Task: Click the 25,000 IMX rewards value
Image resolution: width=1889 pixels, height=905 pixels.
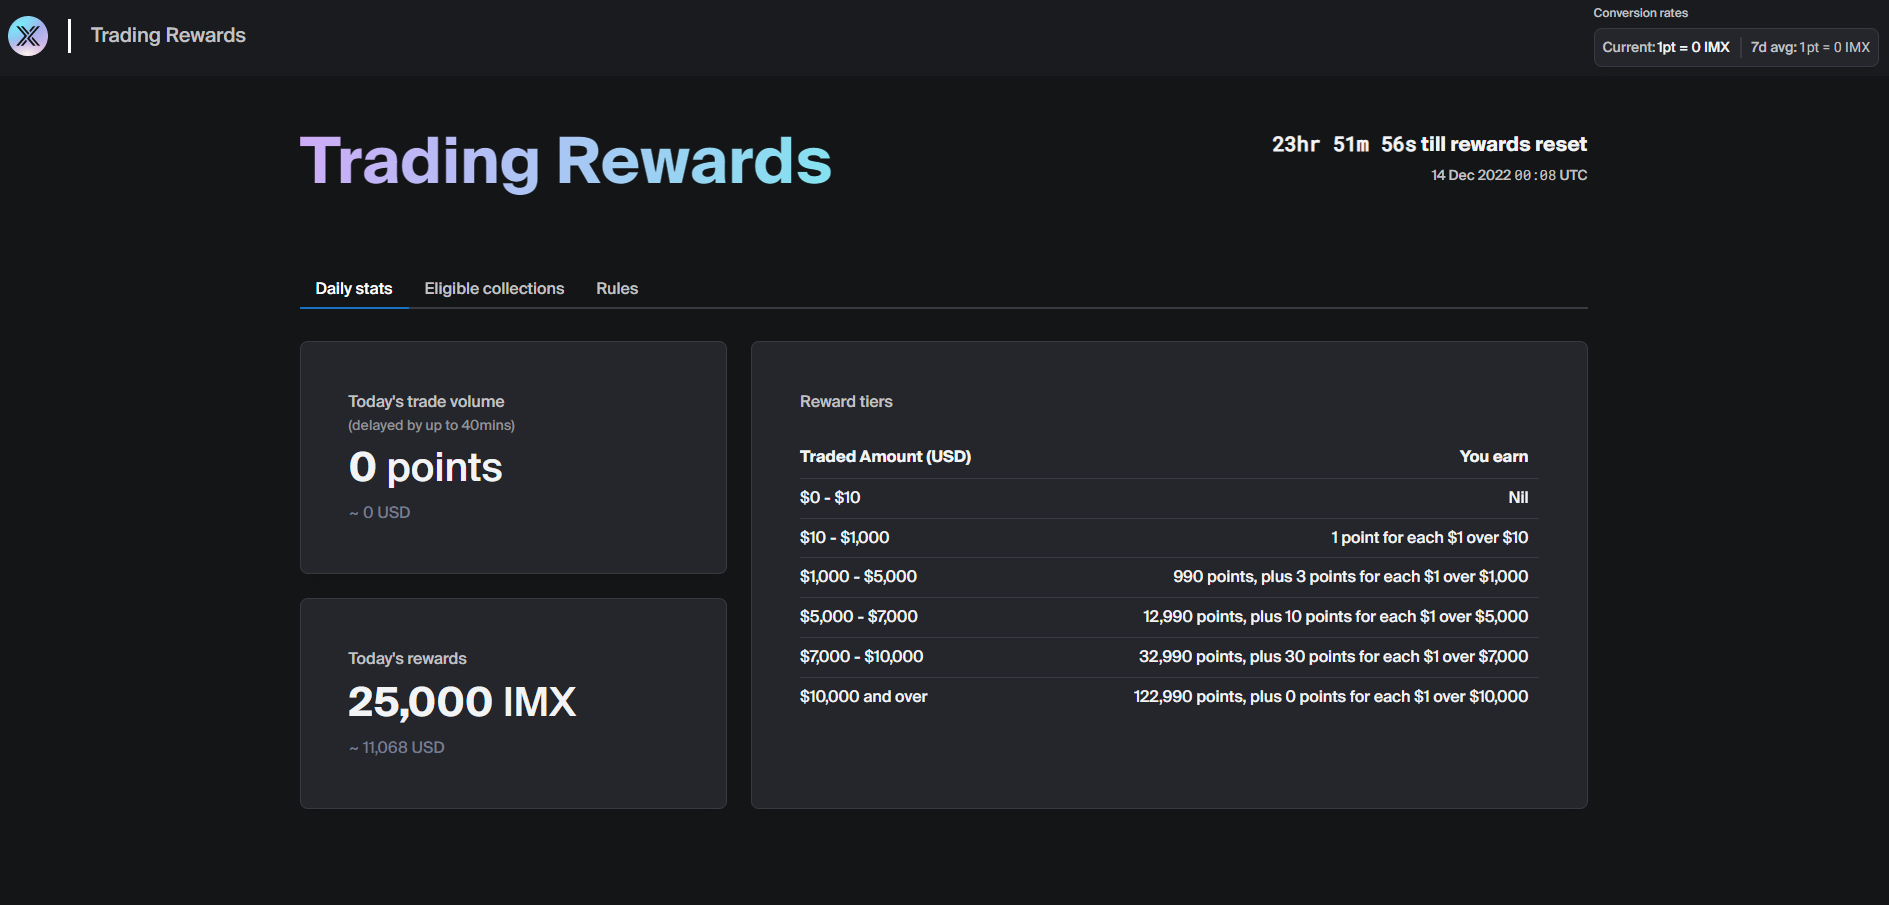Action: point(462,701)
